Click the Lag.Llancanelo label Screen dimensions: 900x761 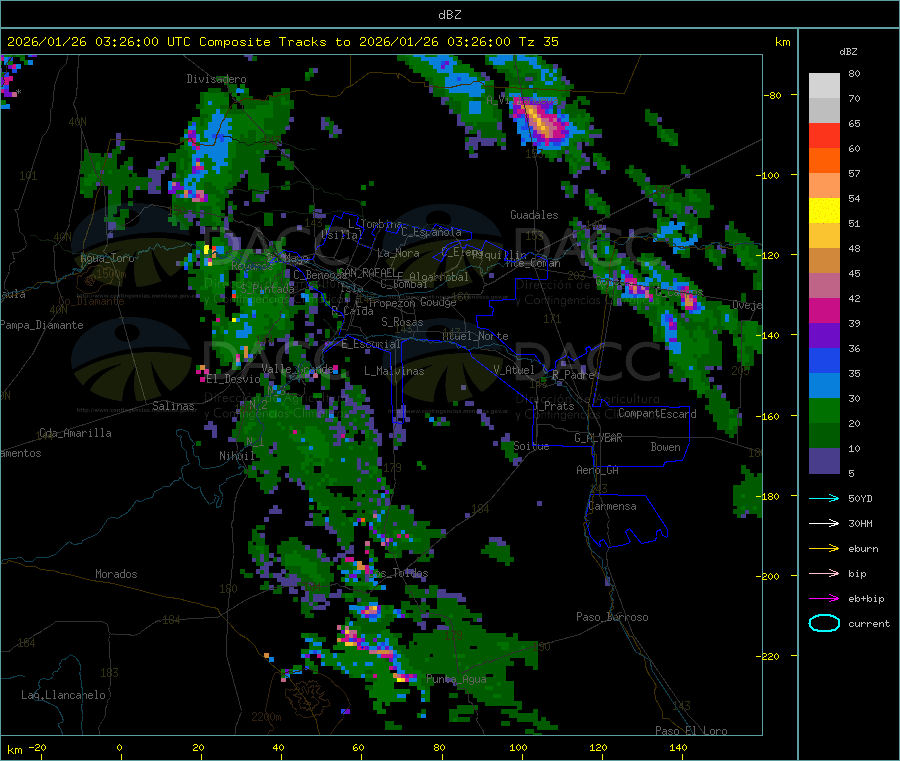[x=63, y=696]
